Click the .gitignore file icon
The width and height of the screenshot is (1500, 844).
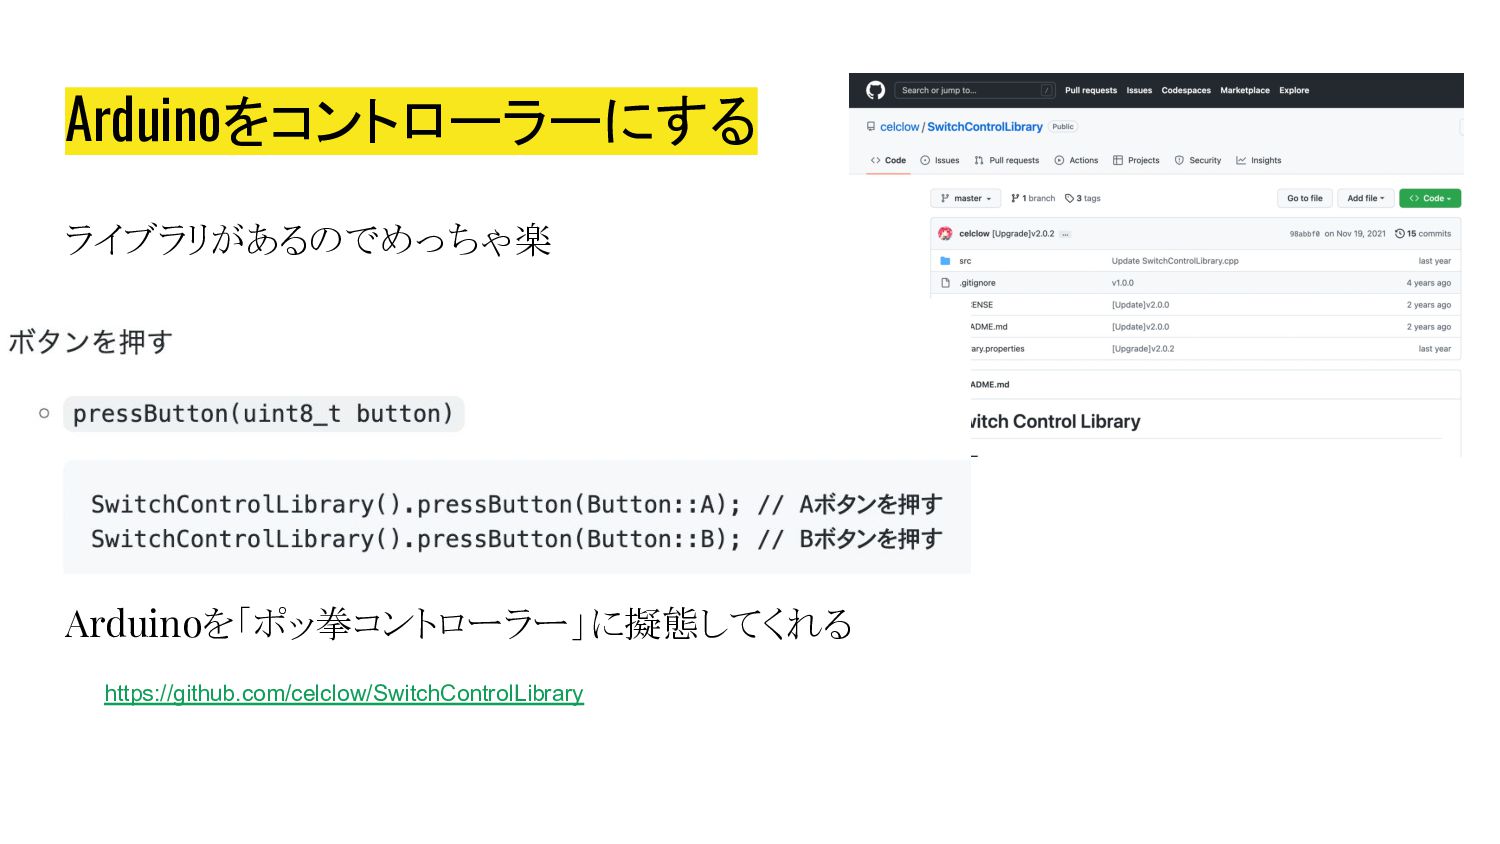[945, 283]
